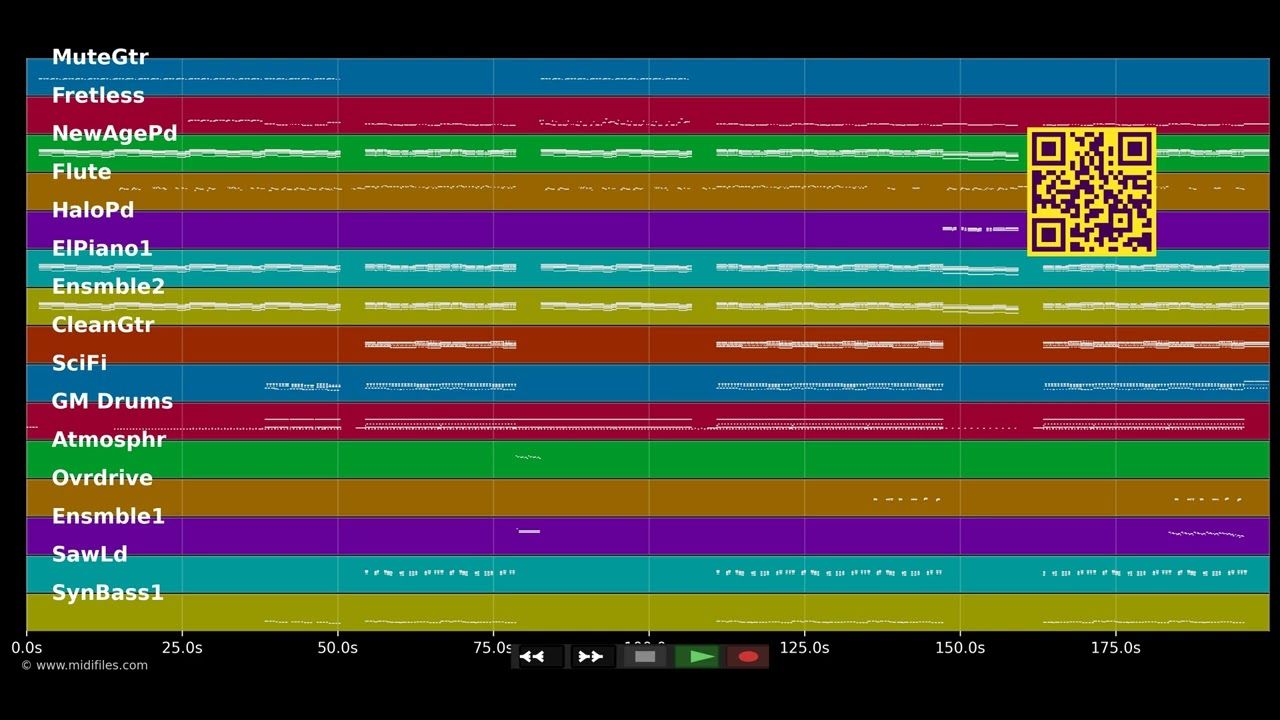Click the 50.0s time axis label

coord(338,648)
